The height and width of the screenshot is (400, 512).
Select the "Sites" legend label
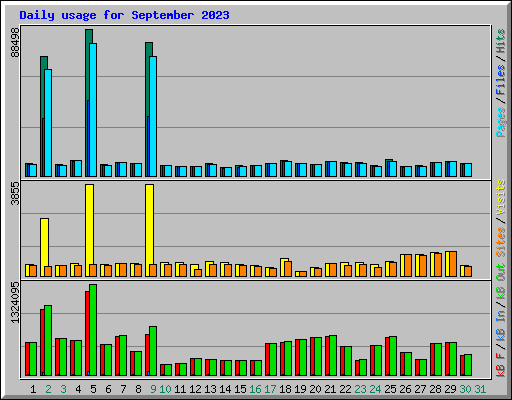coord(501,242)
